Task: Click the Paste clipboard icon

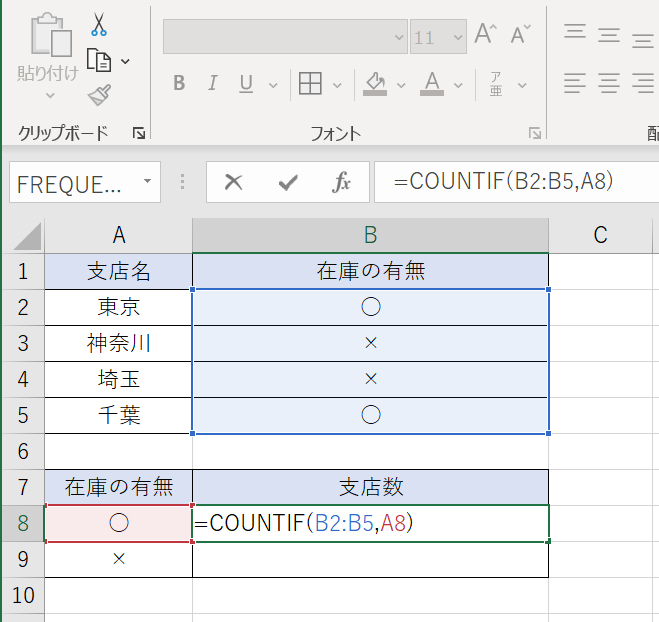Action: coord(51,38)
